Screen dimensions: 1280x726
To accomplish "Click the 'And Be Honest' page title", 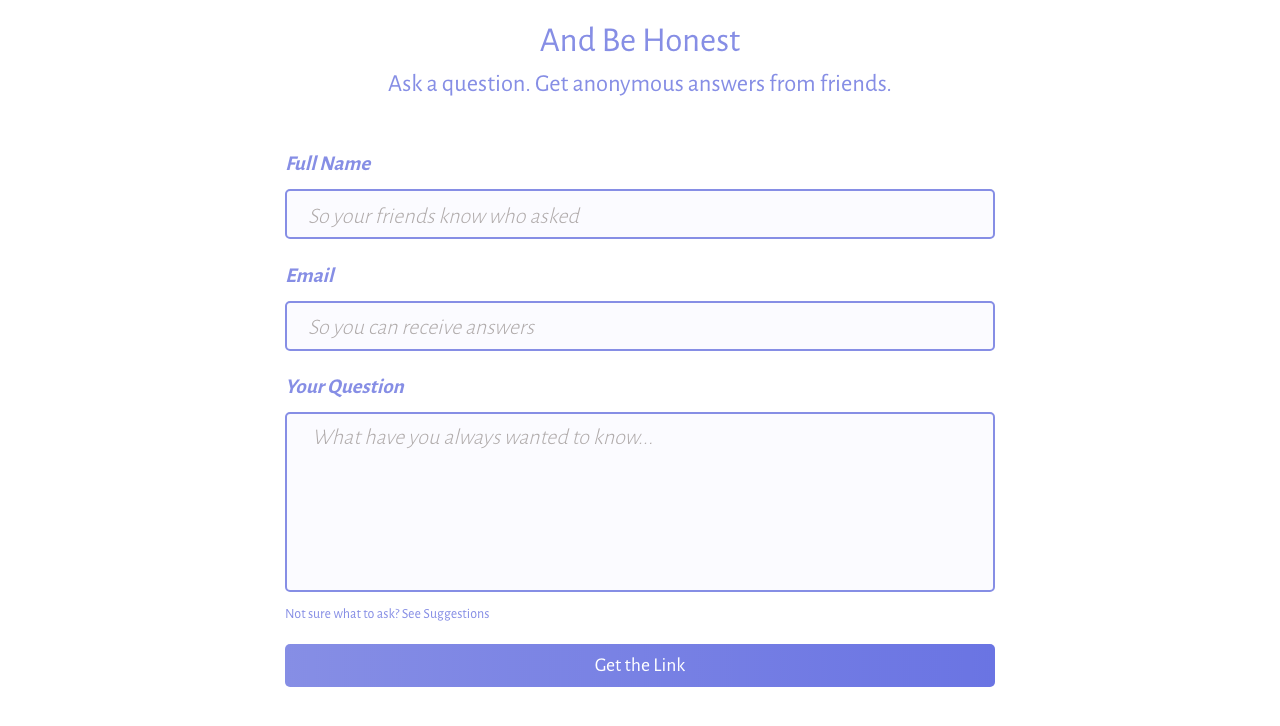I will tap(640, 40).
